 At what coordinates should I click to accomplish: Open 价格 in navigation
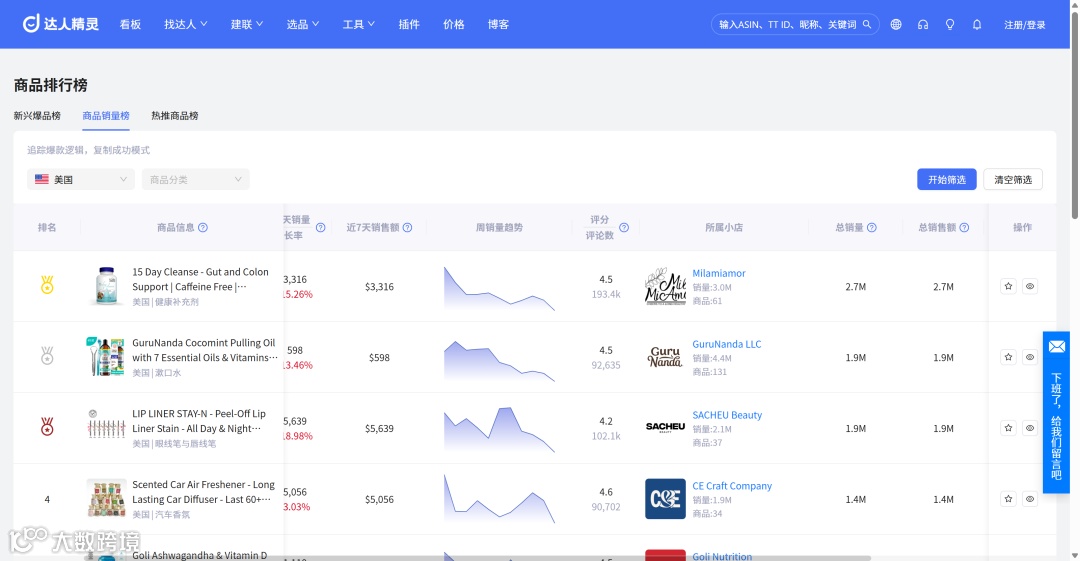pos(454,24)
